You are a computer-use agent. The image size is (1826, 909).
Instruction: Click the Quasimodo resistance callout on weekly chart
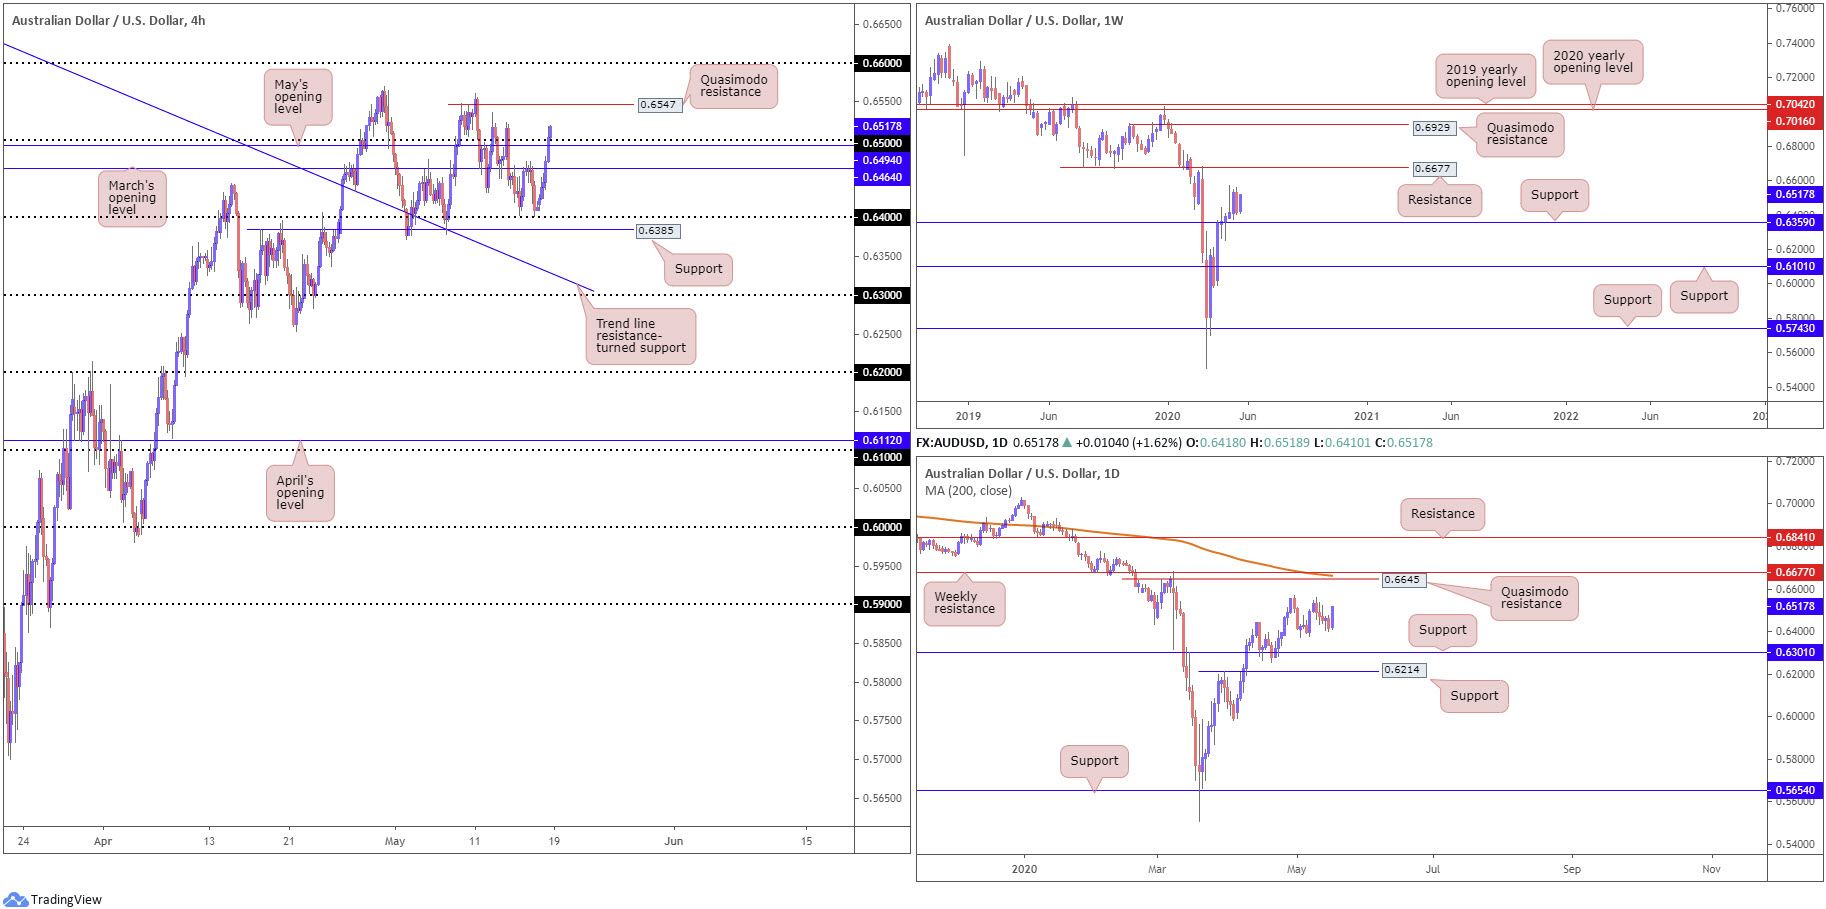pyautogui.click(x=1520, y=134)
